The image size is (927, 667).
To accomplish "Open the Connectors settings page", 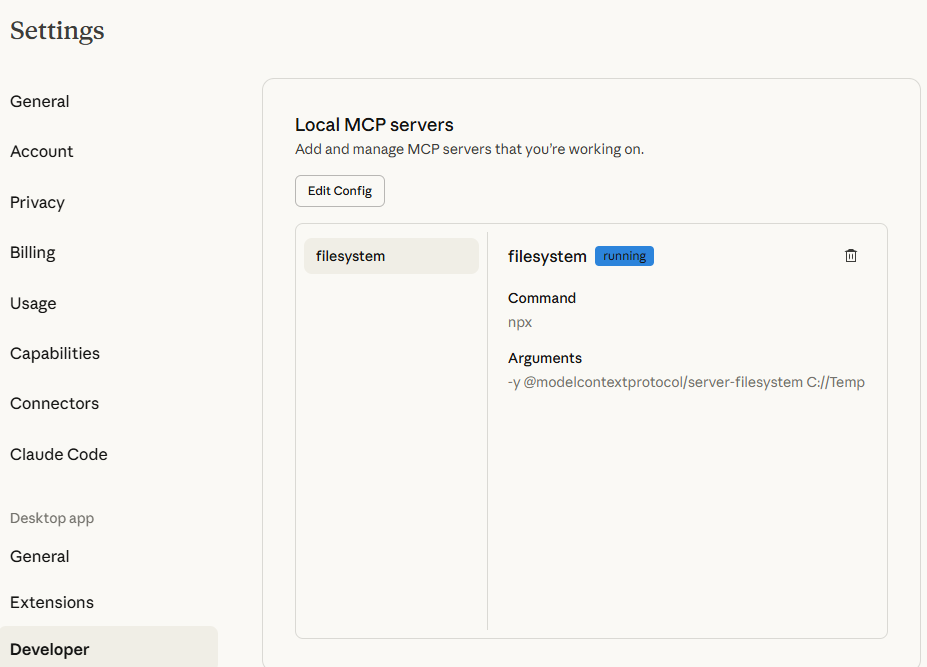I will click(55, 403).
